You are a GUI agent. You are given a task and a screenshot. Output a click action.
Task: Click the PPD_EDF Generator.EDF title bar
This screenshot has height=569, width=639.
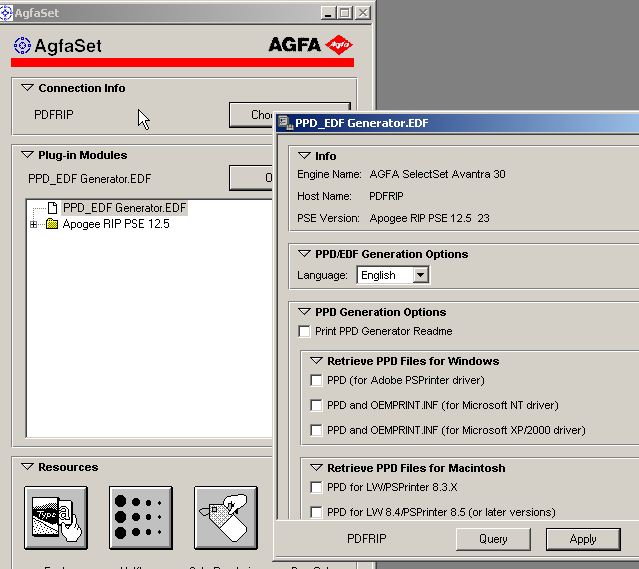(458, 123)
